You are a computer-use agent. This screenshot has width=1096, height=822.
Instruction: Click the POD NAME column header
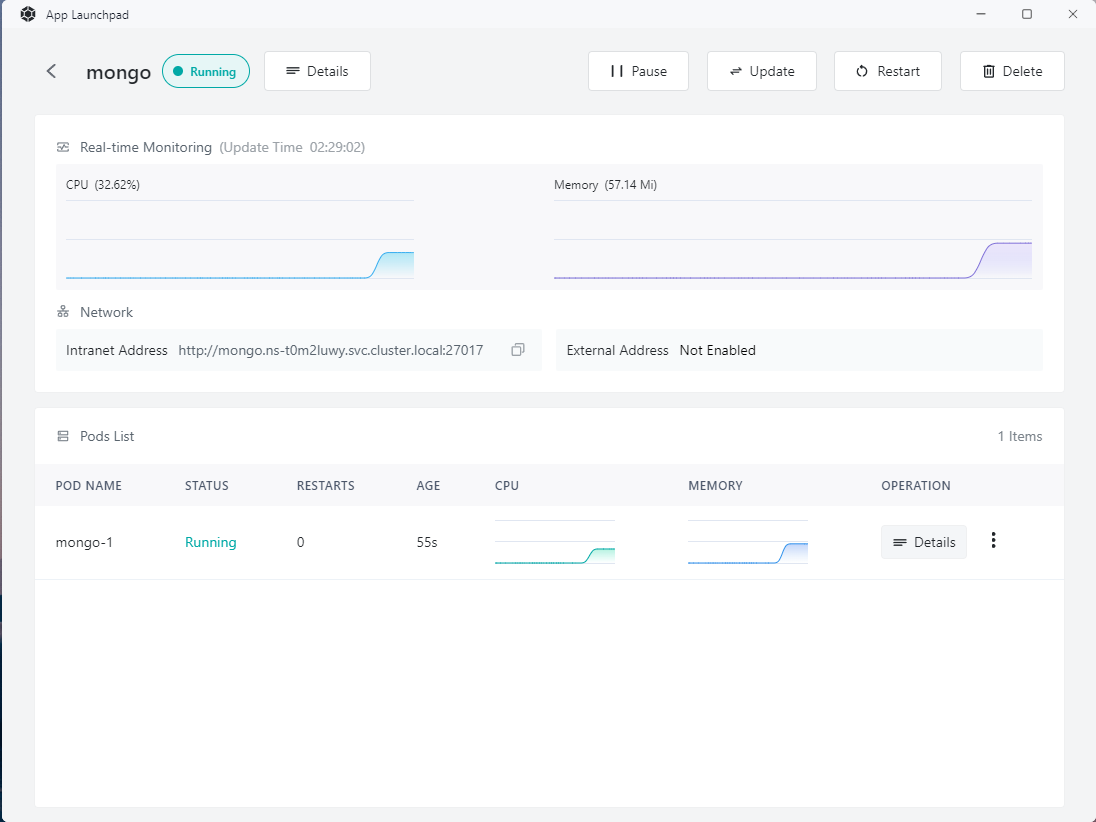(89, 486)
